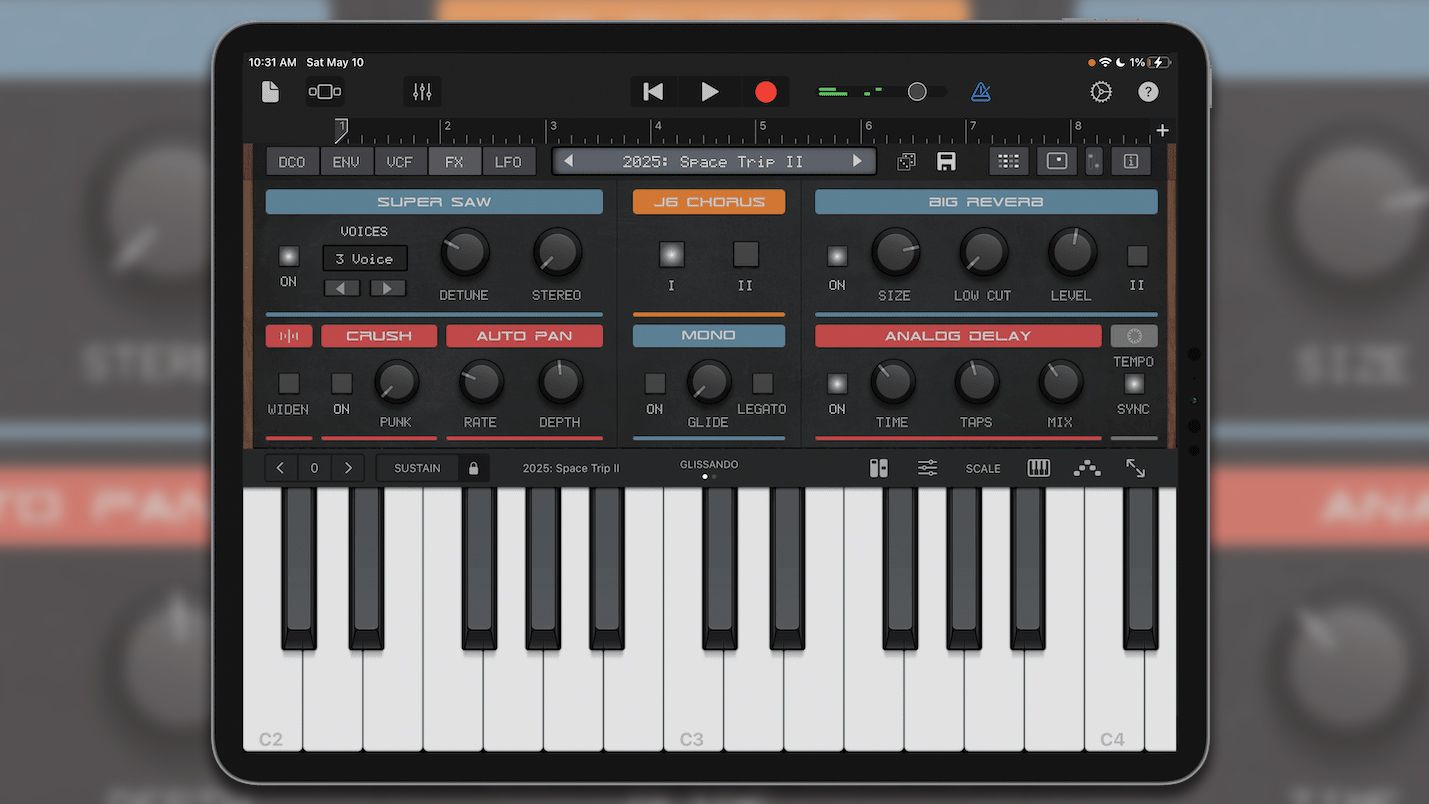
Task: Open song settings gear icon
Action: click(1101, 92)
